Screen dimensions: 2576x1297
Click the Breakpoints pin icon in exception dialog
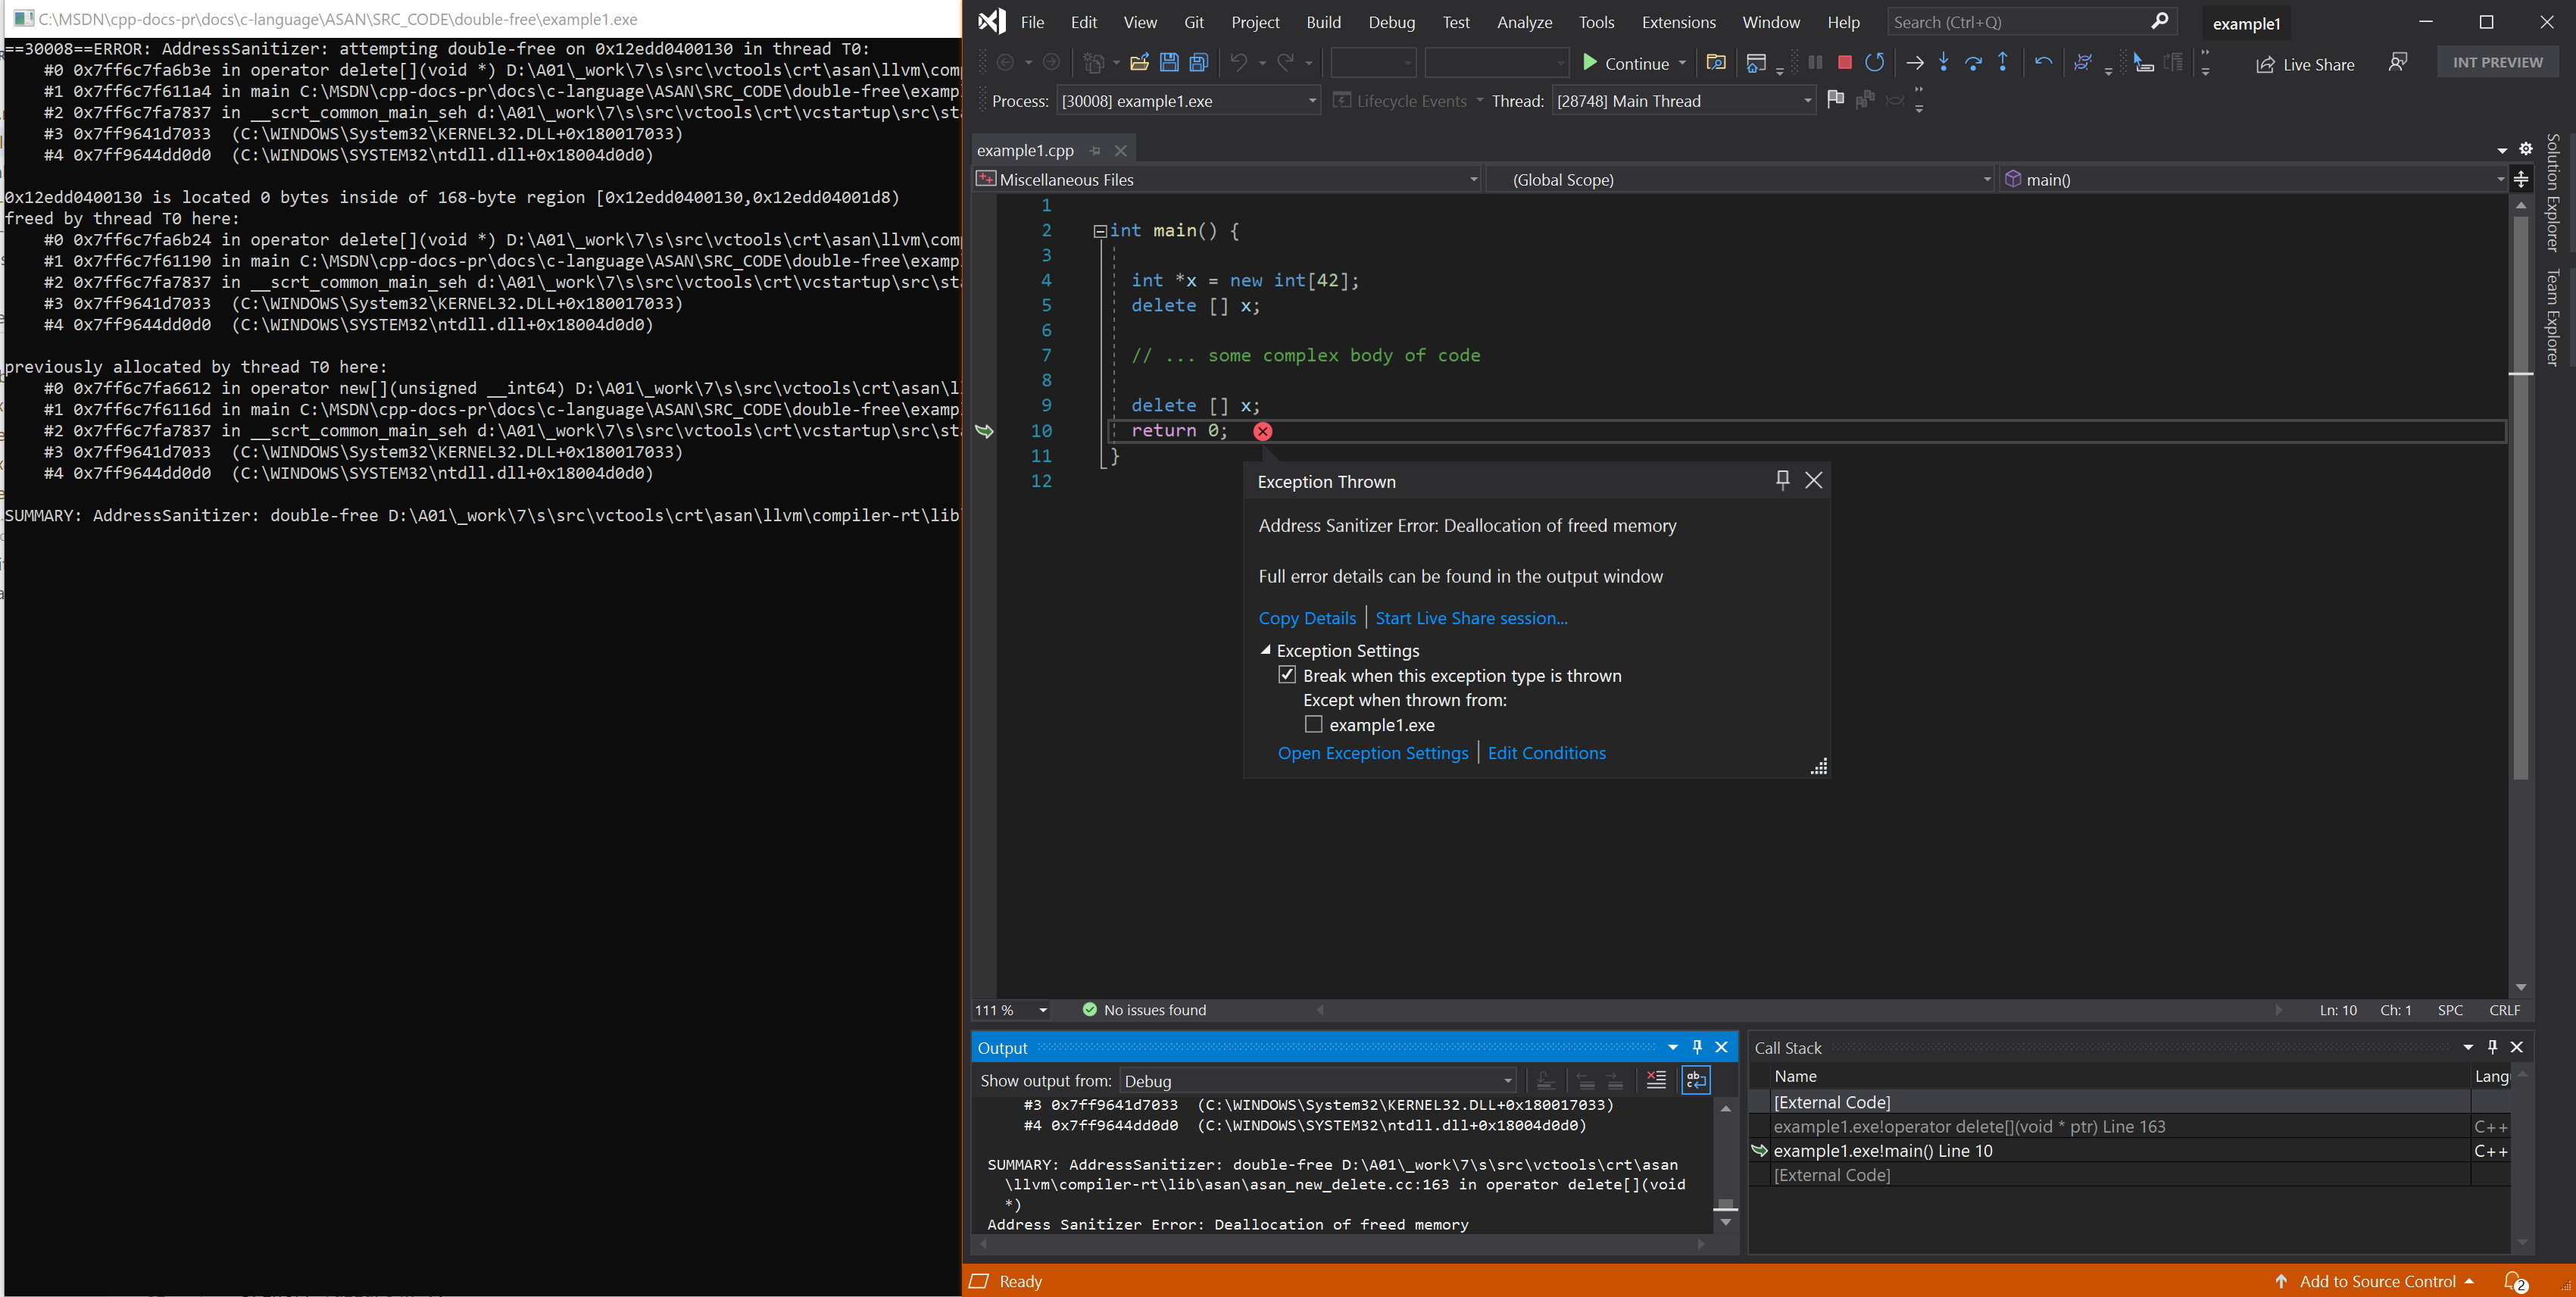(x=1782, y=480)
